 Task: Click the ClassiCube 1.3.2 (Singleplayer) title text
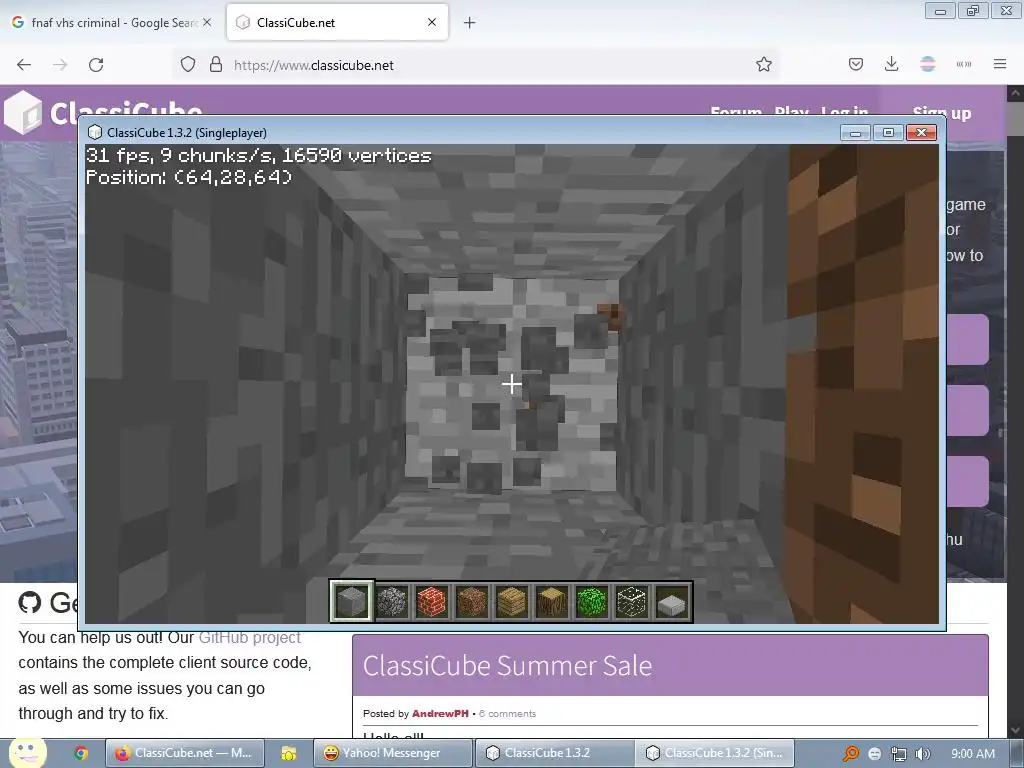pos(187,133)
